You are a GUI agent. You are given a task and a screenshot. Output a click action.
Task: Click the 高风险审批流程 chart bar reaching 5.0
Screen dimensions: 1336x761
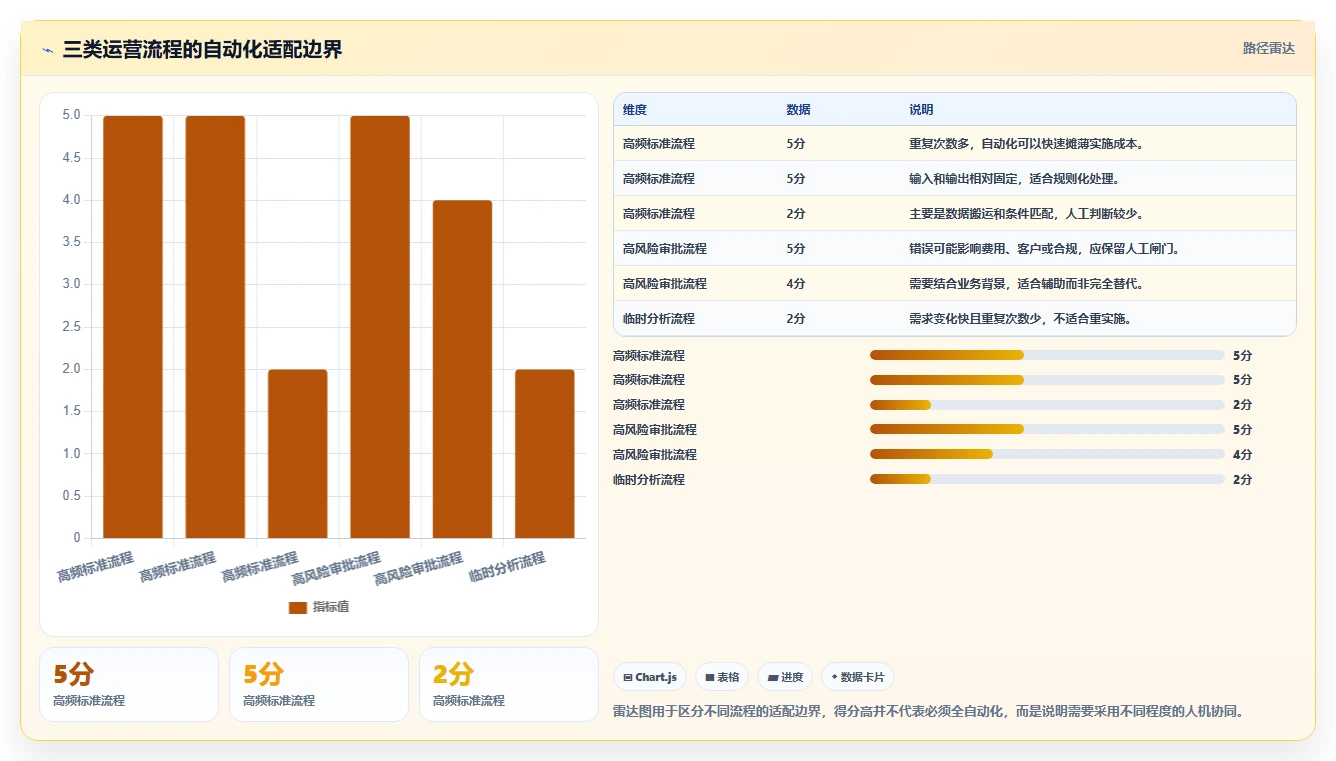[380, 327]
